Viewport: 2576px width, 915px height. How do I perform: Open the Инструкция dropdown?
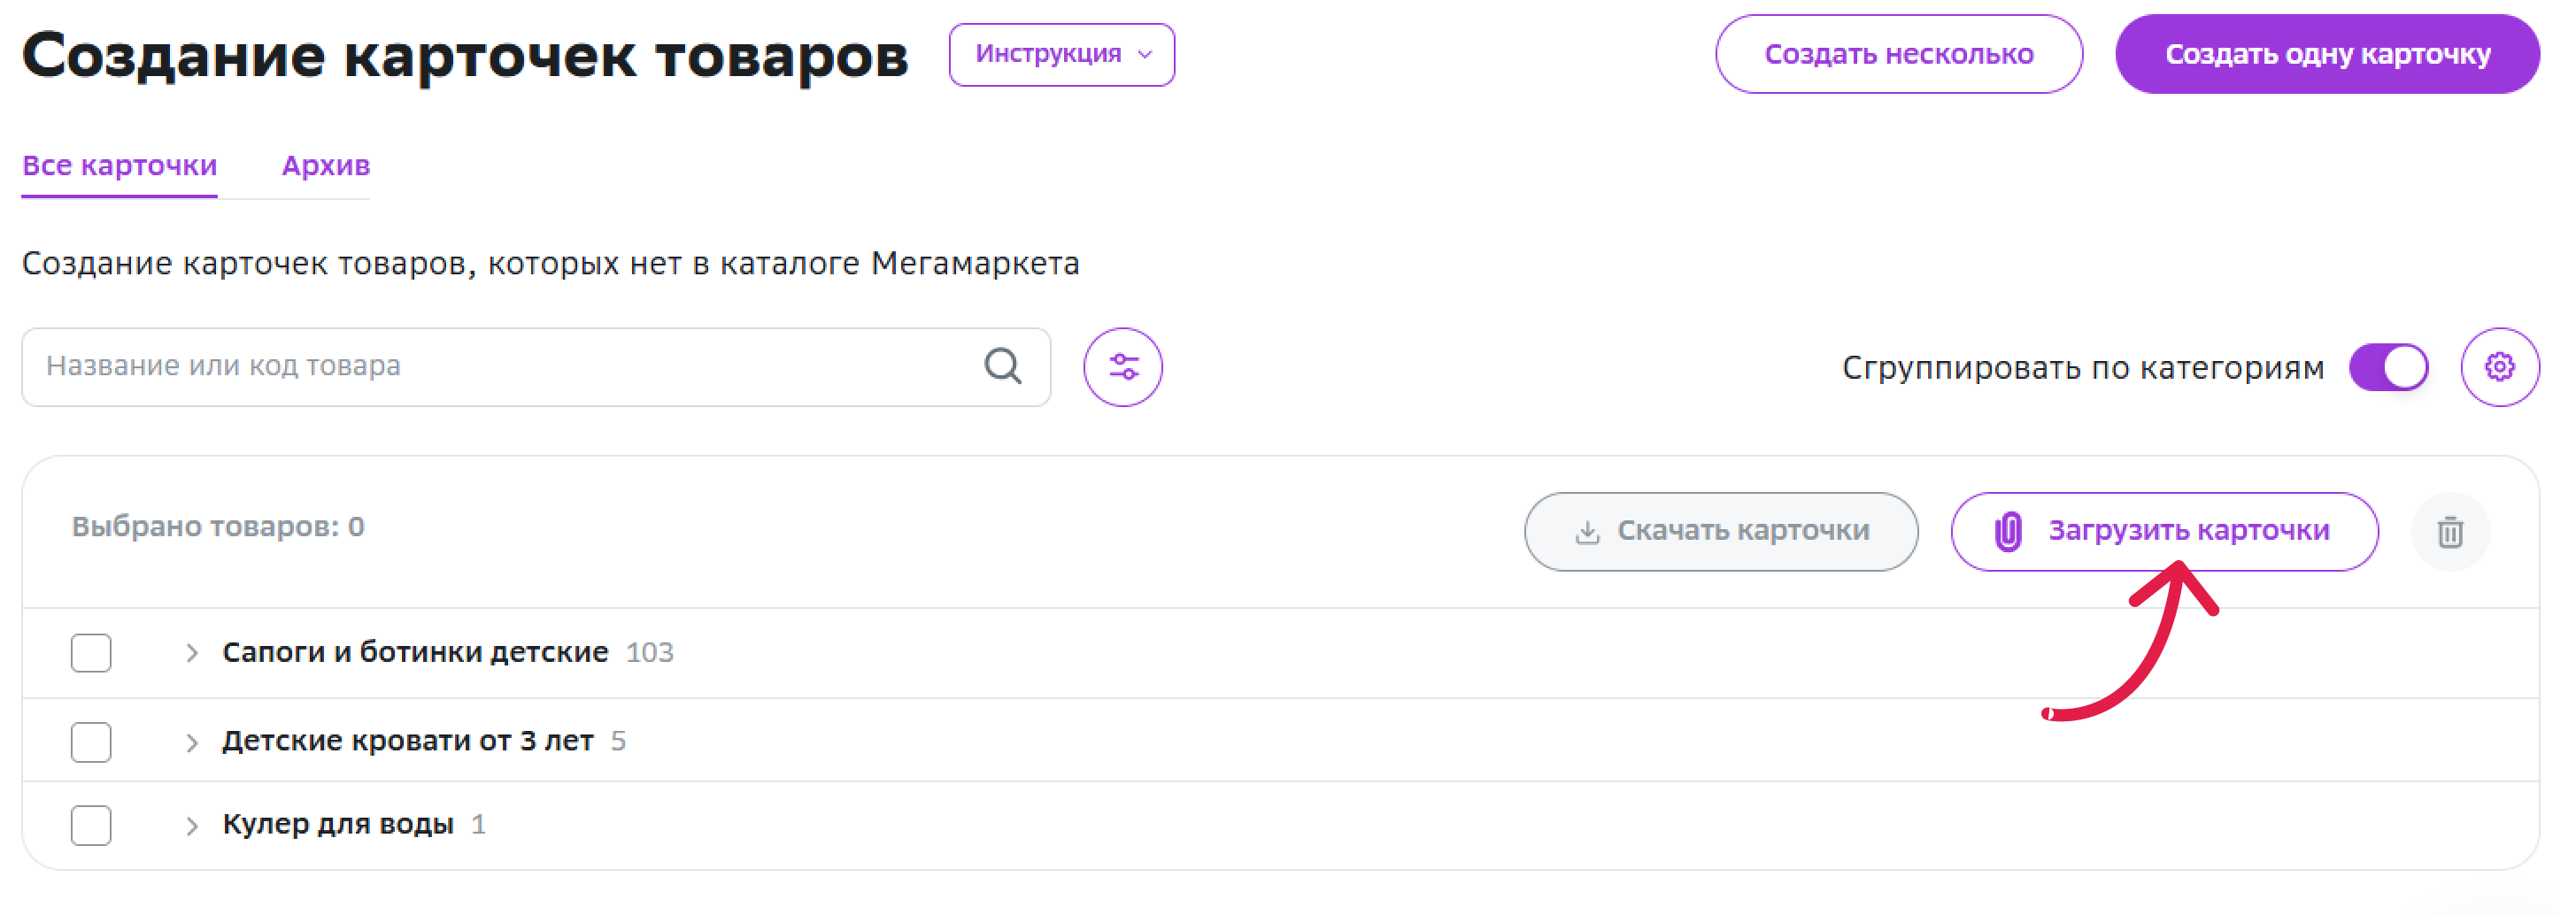[x=1062, y=55]
